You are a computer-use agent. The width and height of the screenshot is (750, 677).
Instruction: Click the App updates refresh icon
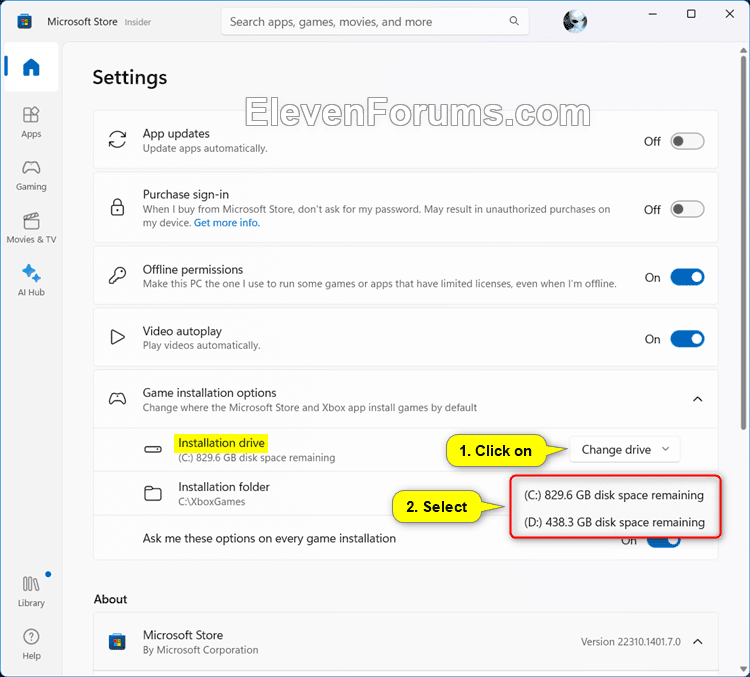click(117, 140)
